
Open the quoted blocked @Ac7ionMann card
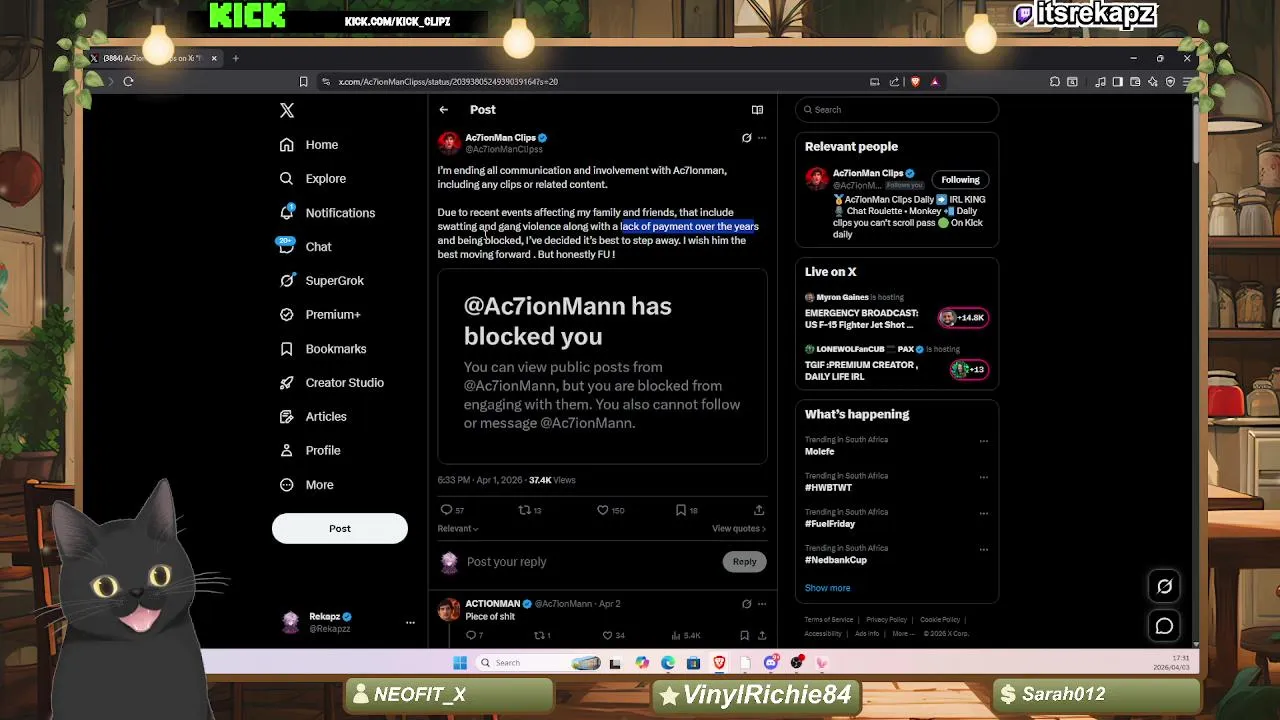(x=602, y=365)
